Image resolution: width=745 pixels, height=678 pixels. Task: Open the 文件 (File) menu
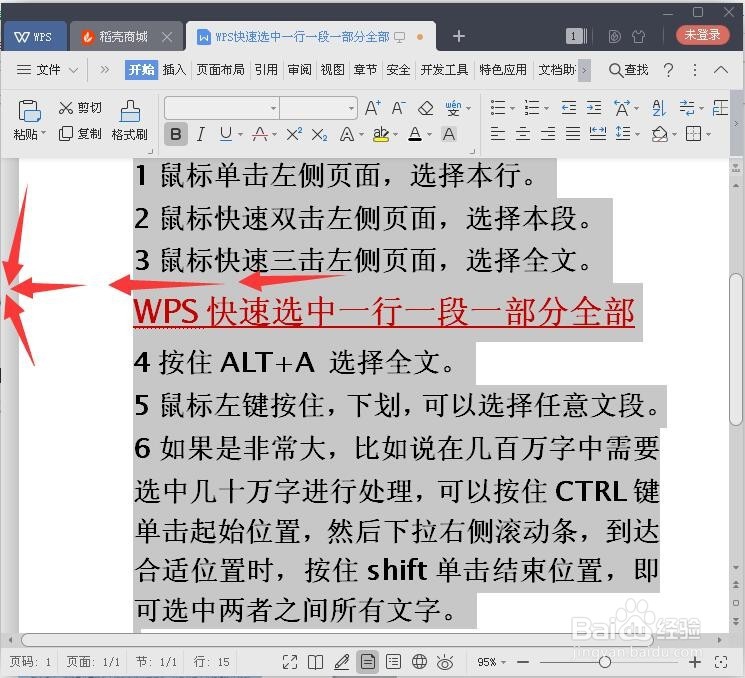coord(47,70)
